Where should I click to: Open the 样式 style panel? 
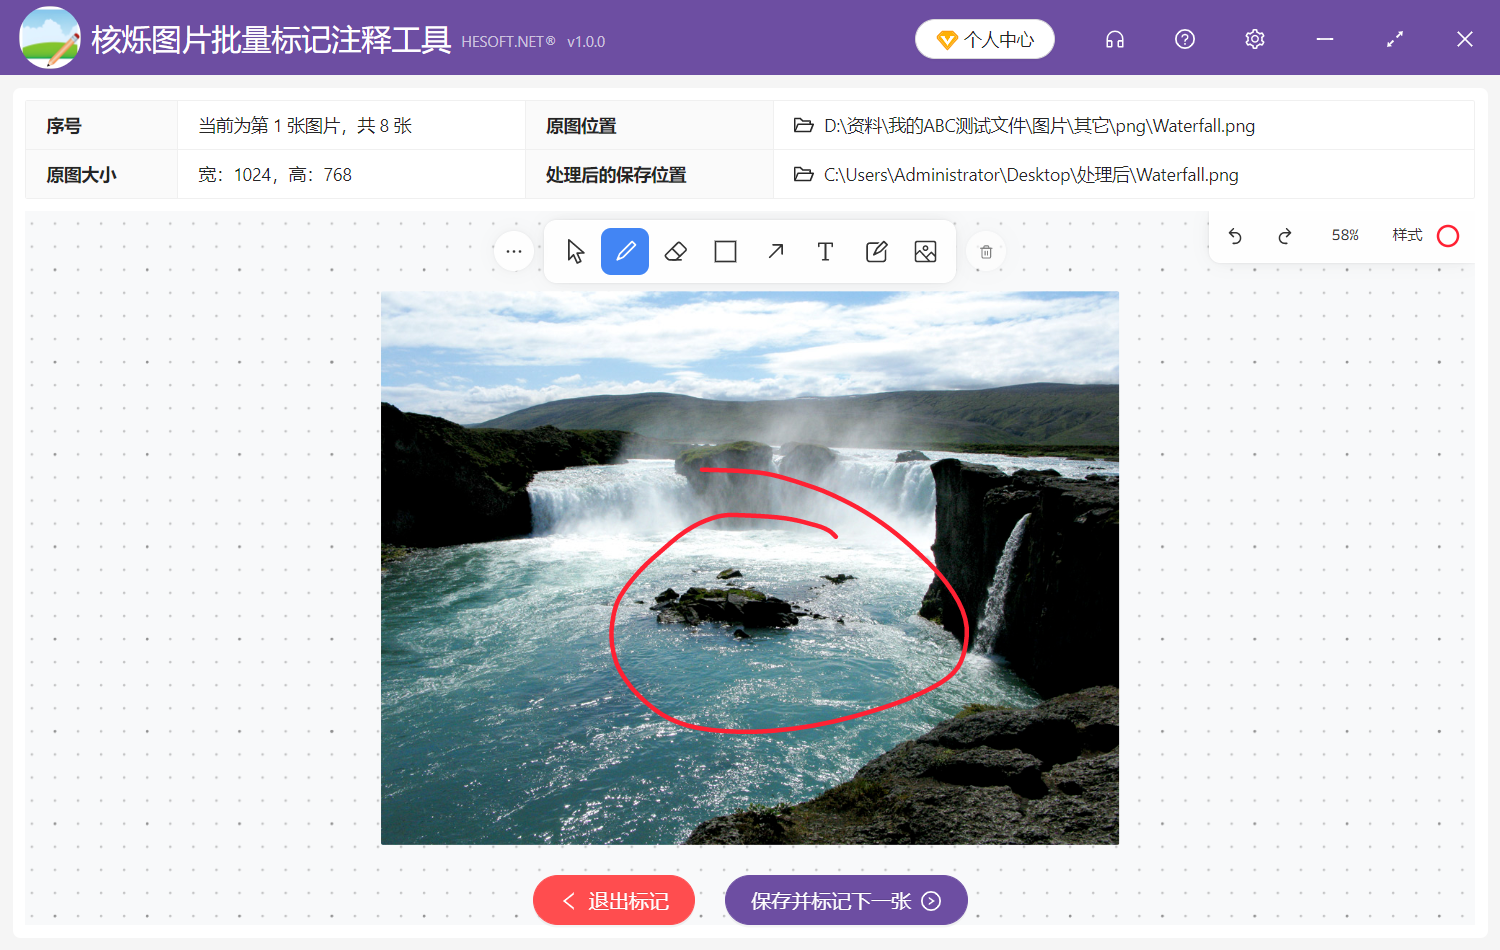(1407, 236)
